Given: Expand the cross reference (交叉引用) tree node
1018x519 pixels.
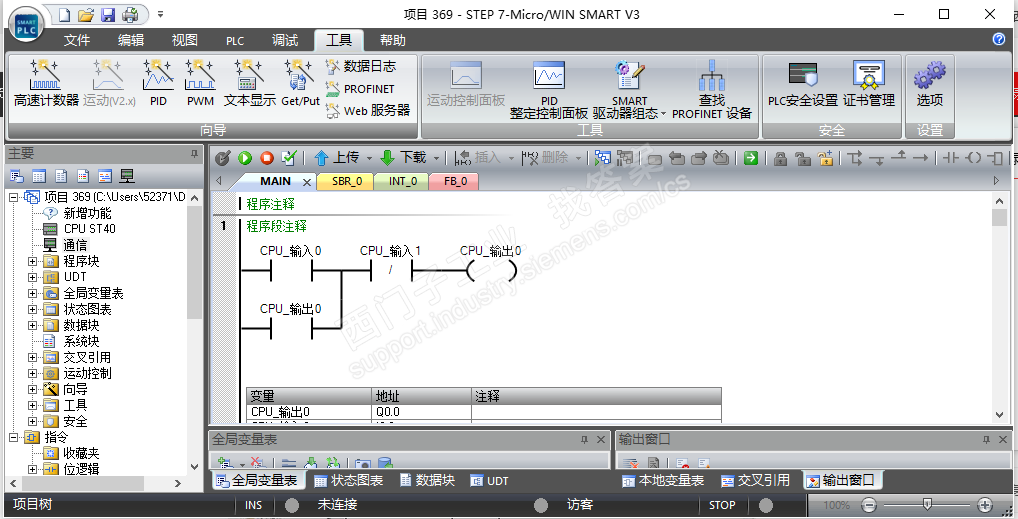Looking at the screenshot, I should pyautogui.click(x=32, y=357).
